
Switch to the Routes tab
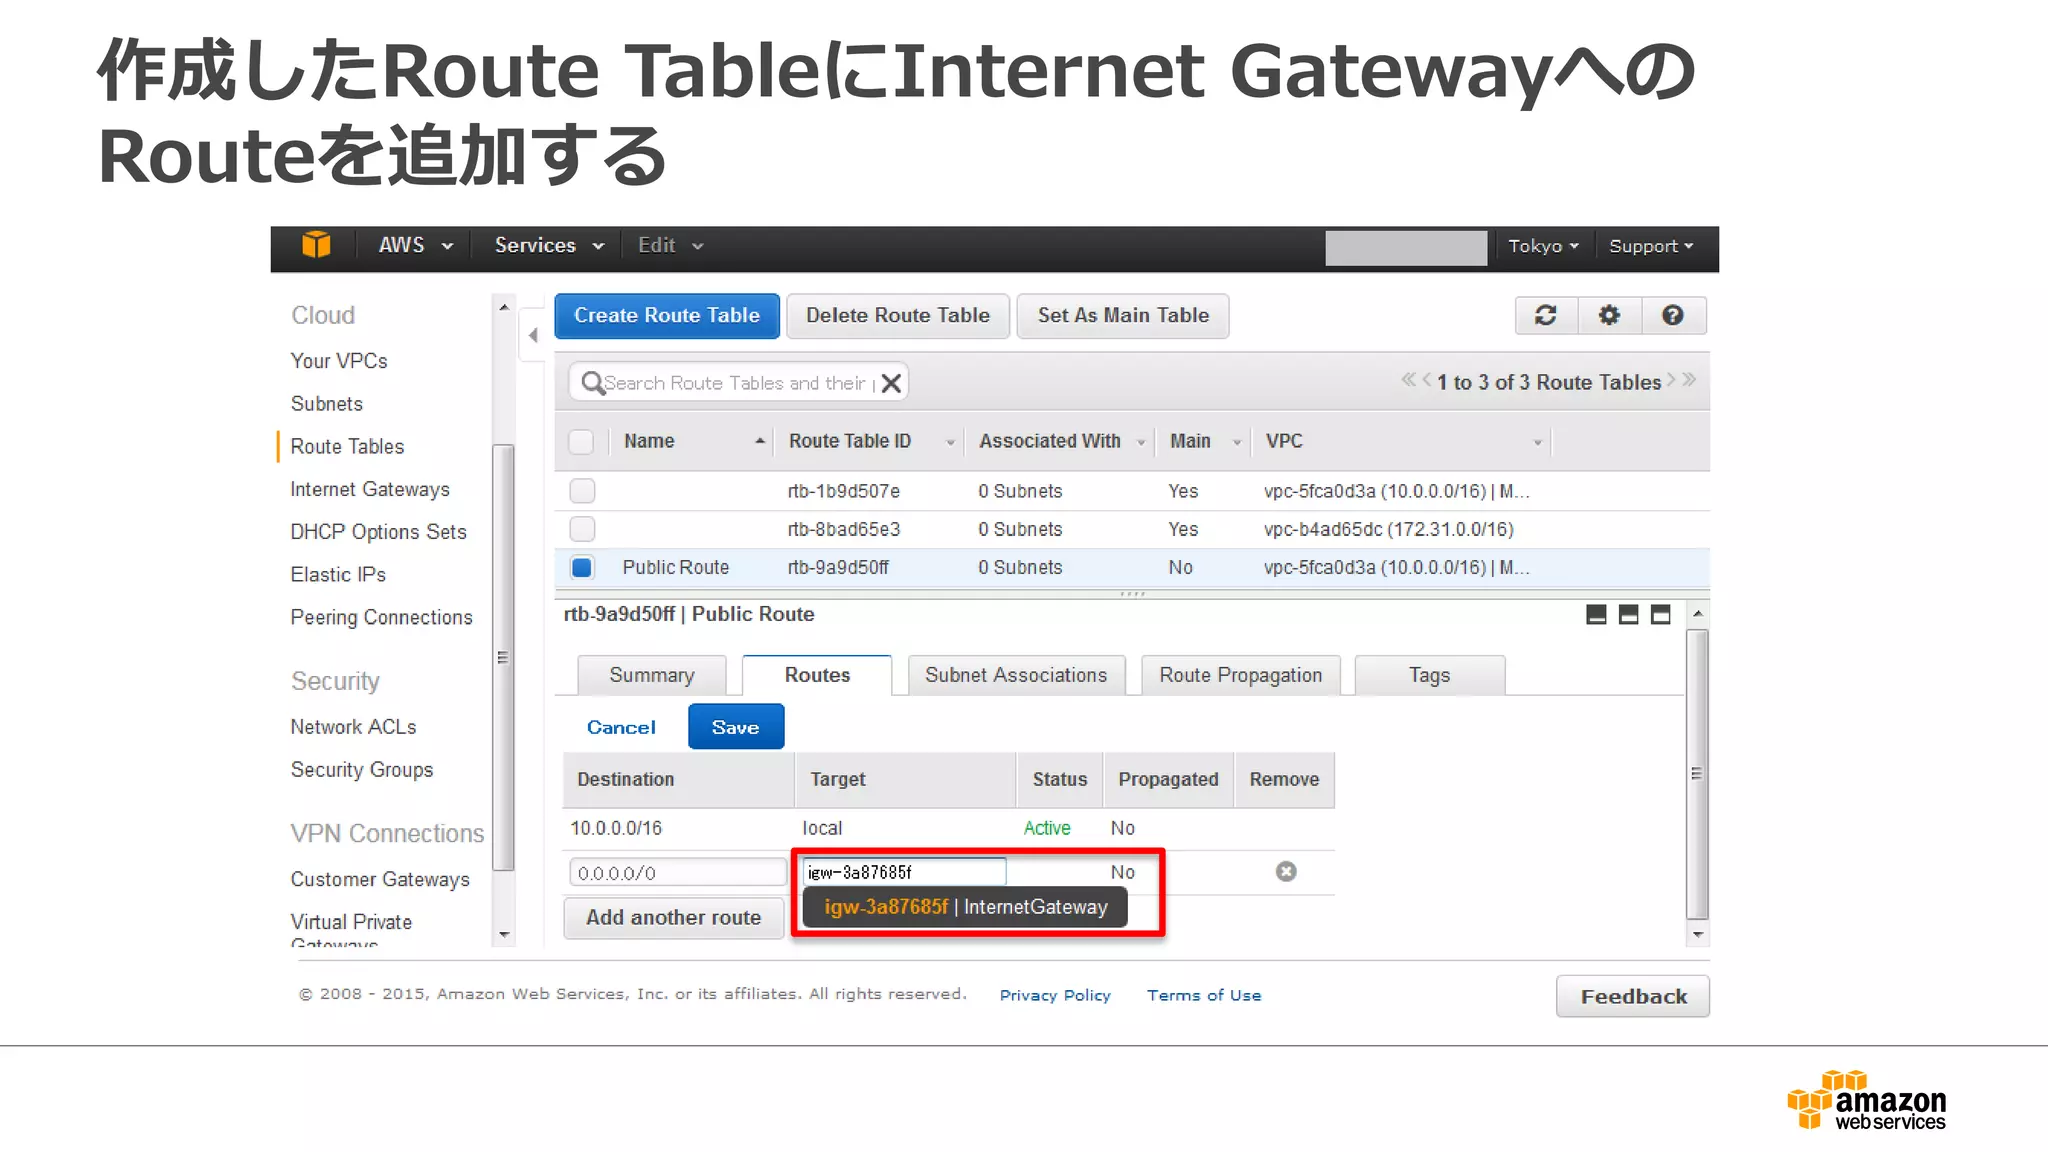pyautogui.click(x=817, y=675)
